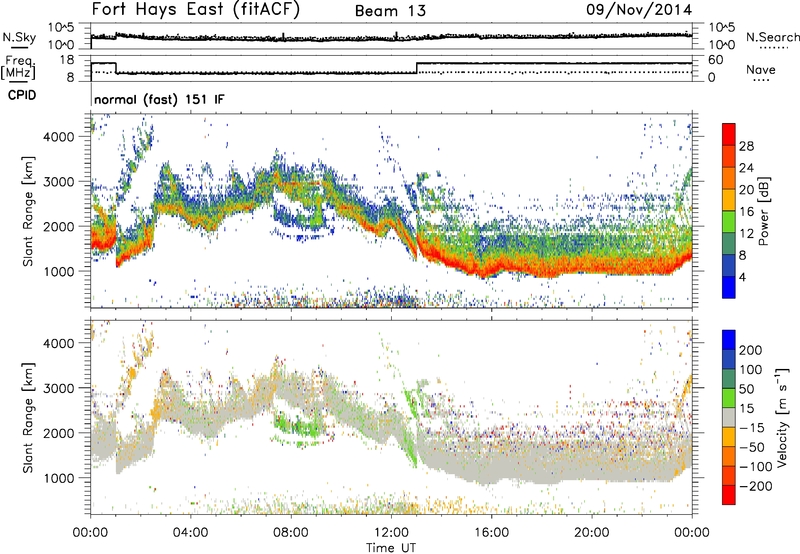Click frequency step-up line at 13:00

(417, 68)
